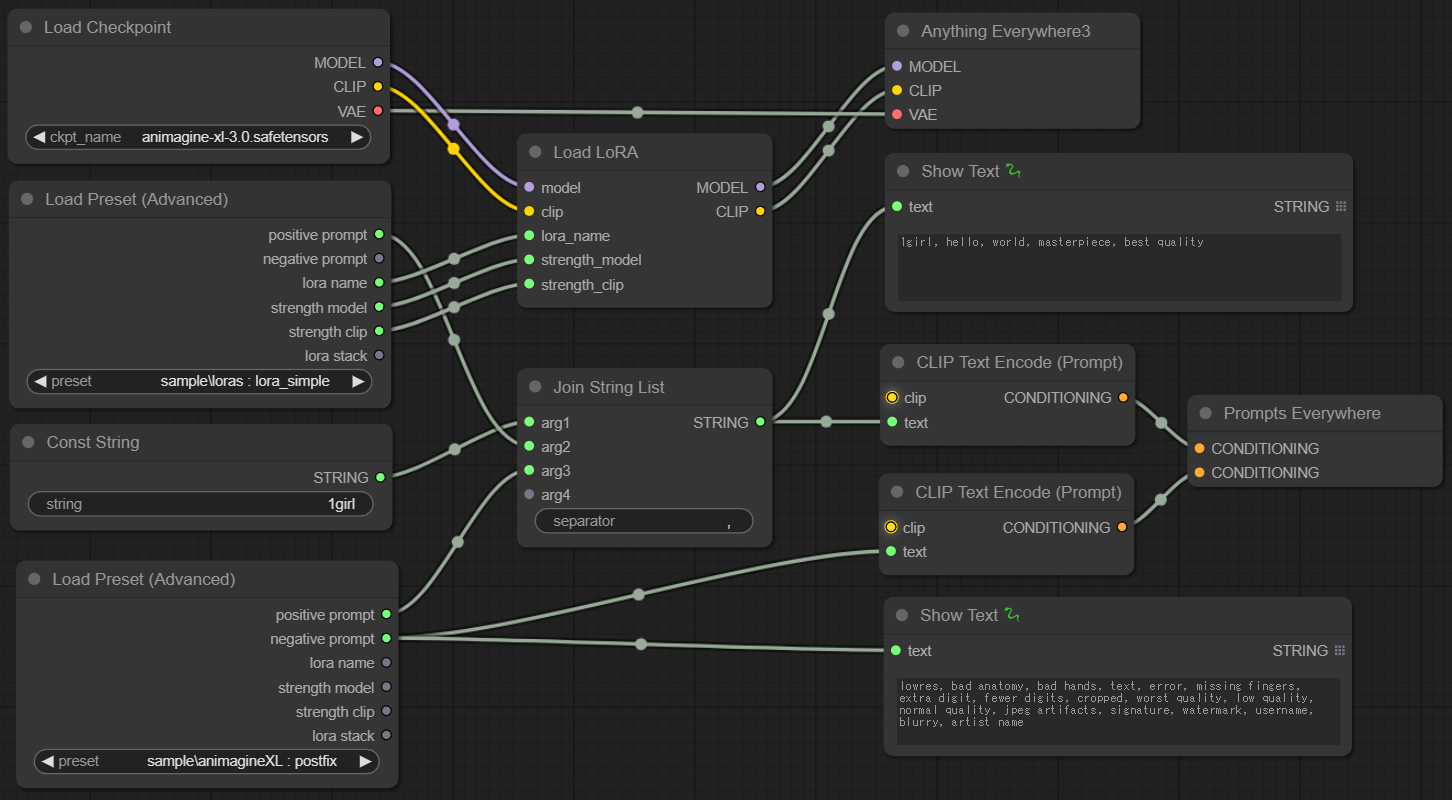Click the STRING output port of Join String List

(x=760, y=422)
